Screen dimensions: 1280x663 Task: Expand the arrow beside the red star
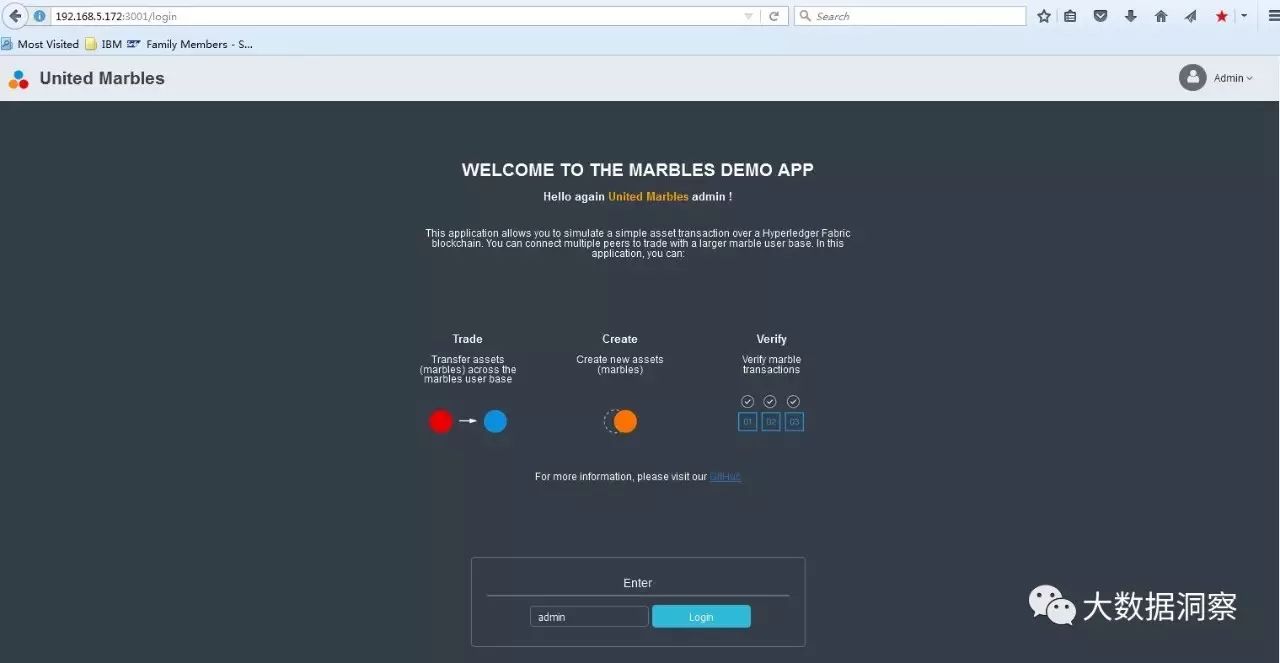1244,16
